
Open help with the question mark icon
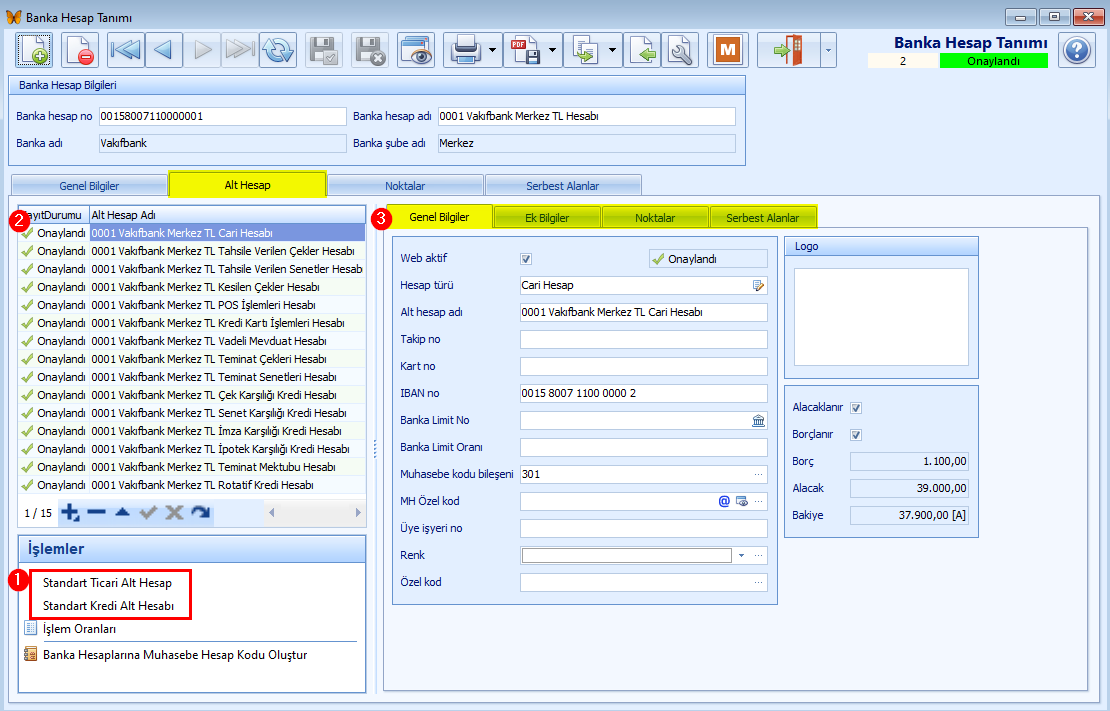1077,50
